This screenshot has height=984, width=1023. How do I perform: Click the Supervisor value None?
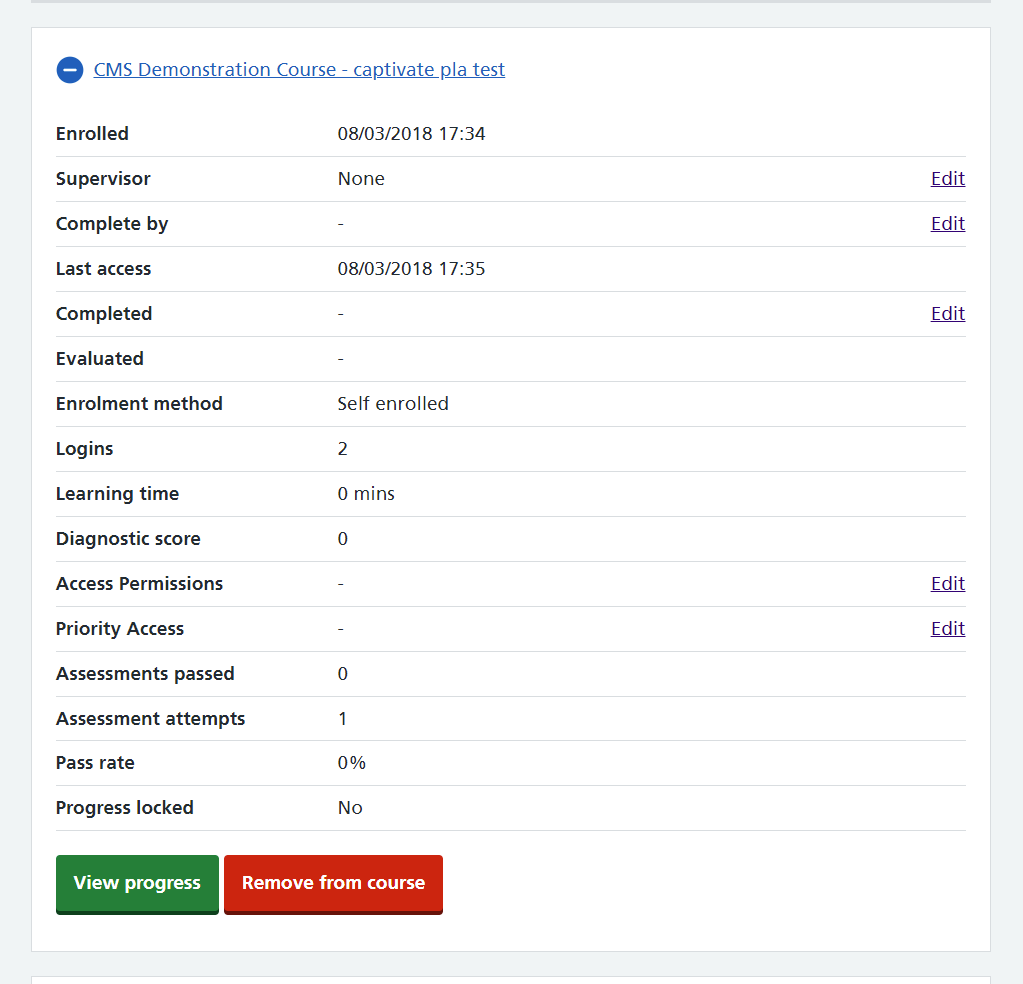(361, 179)
